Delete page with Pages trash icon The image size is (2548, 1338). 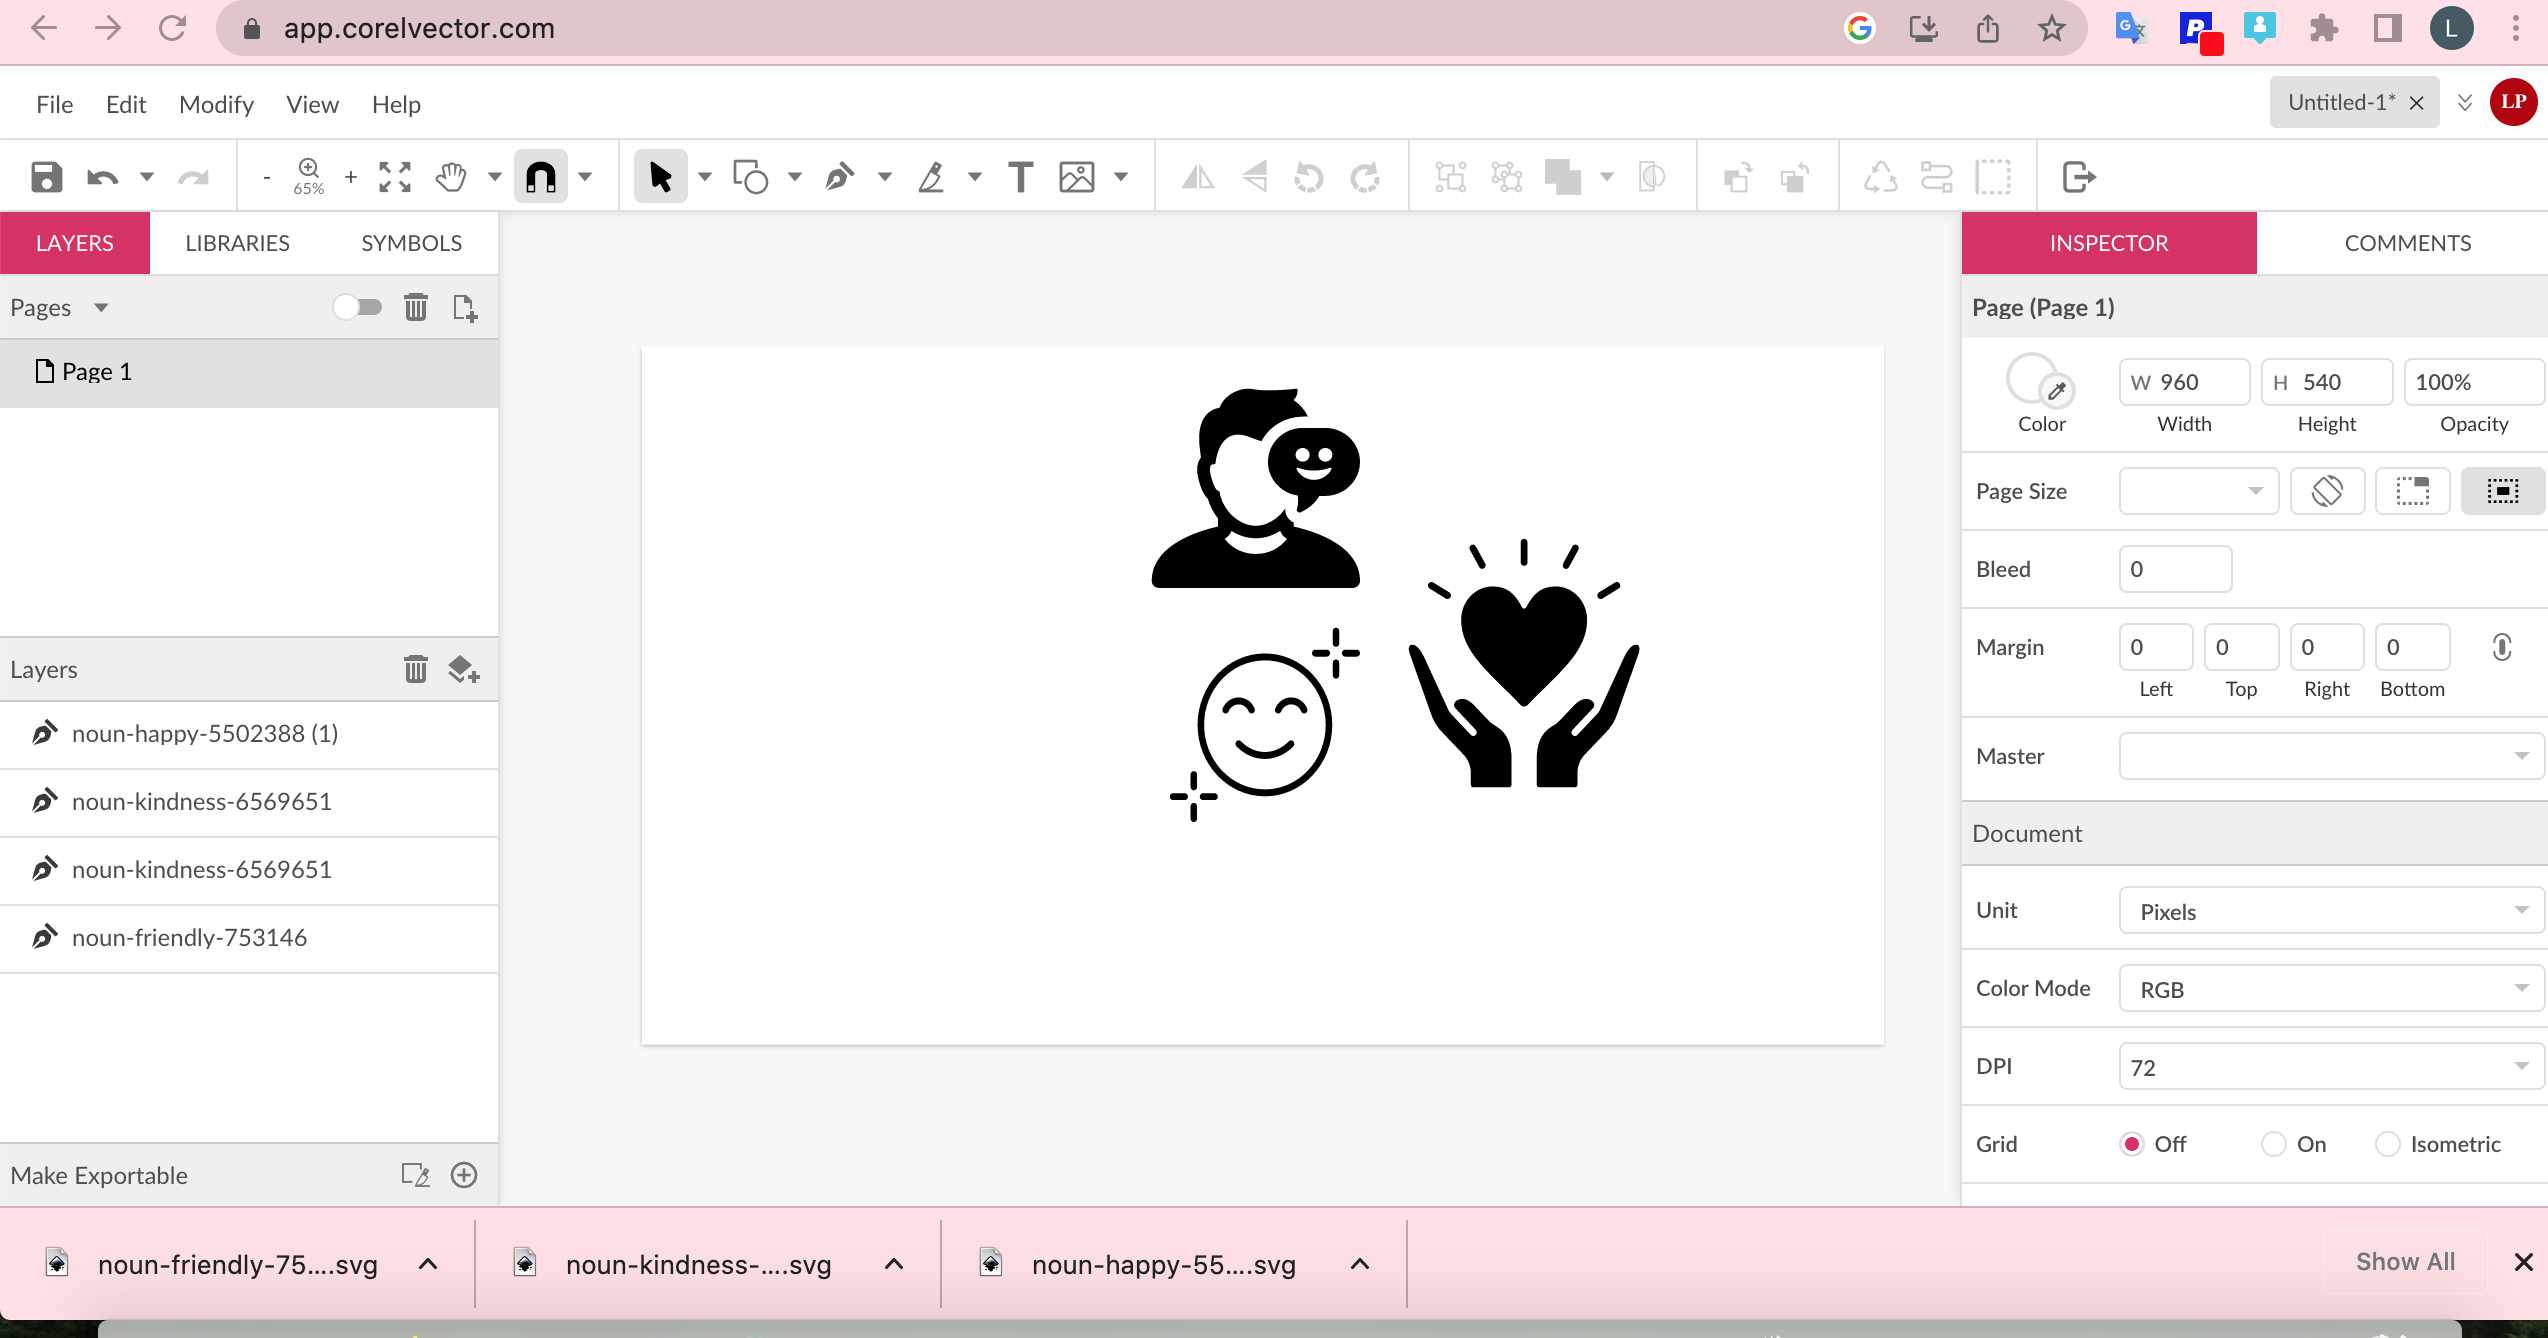click(416, 307)
